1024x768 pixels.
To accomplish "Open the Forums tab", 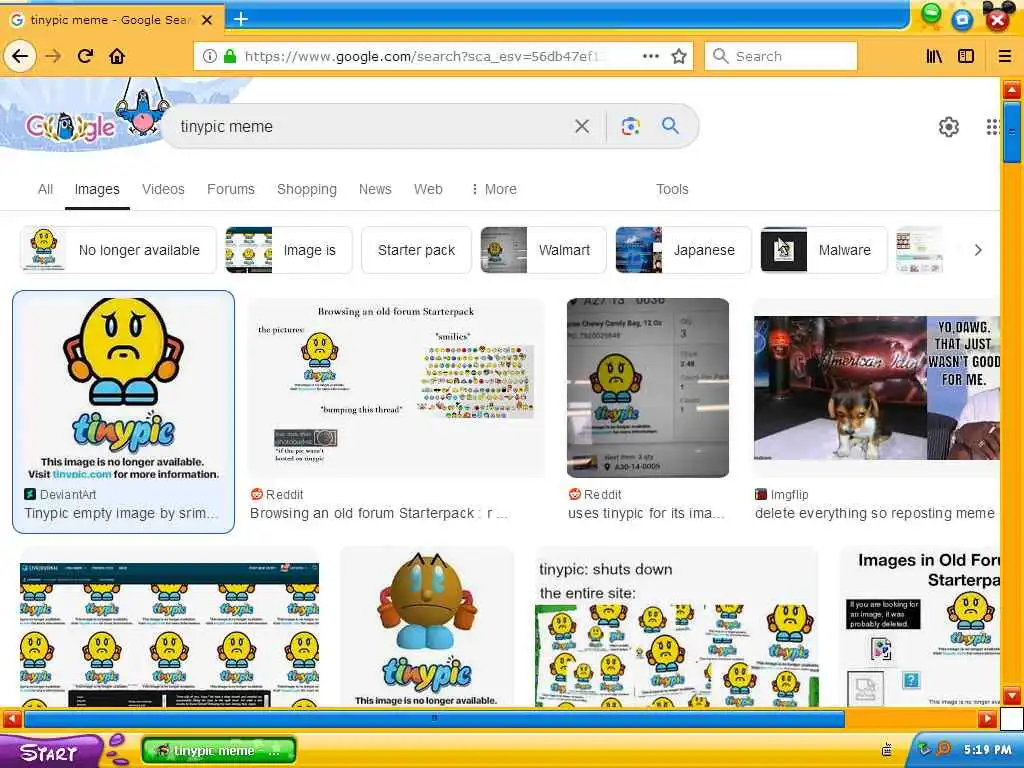I will click(x=231, y=189).
